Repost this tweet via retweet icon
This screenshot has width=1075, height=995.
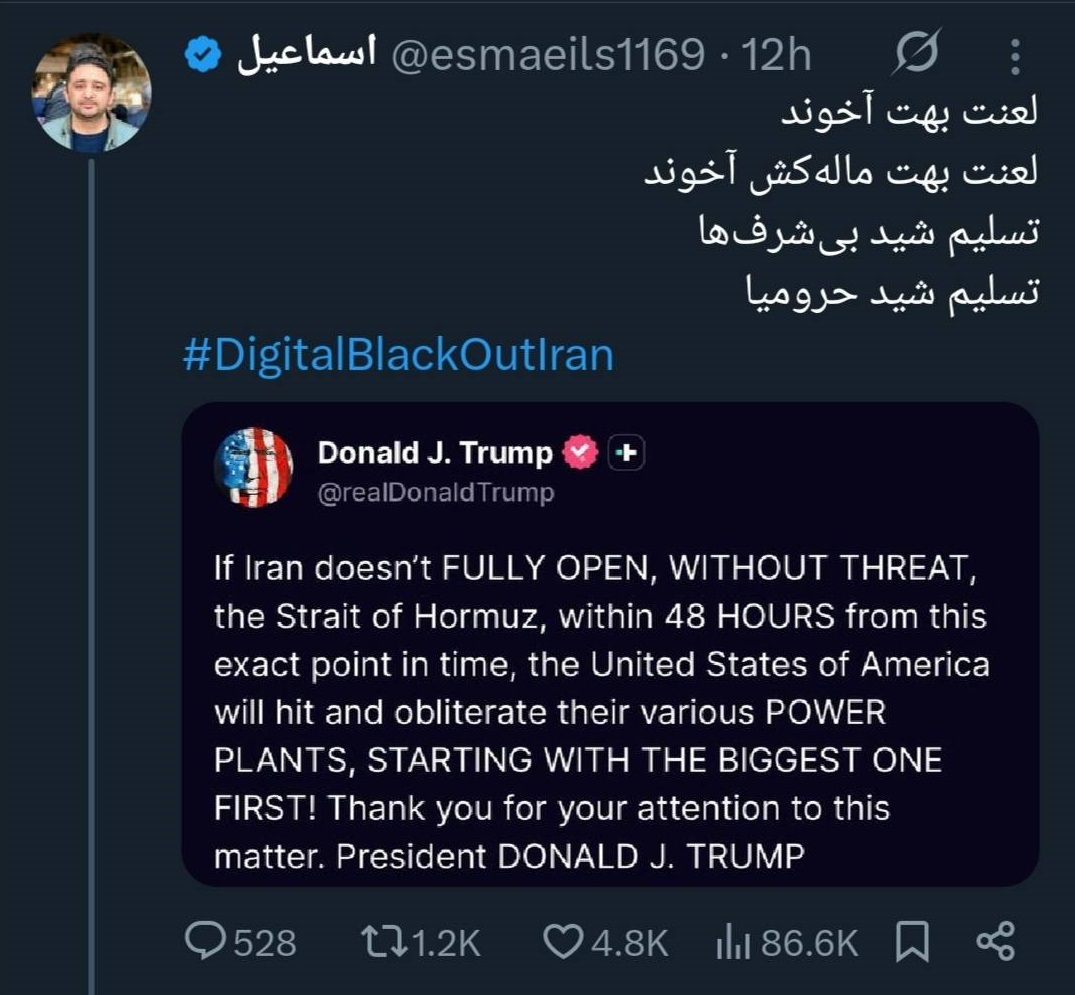pyautogui.click(x=385, y=941)
